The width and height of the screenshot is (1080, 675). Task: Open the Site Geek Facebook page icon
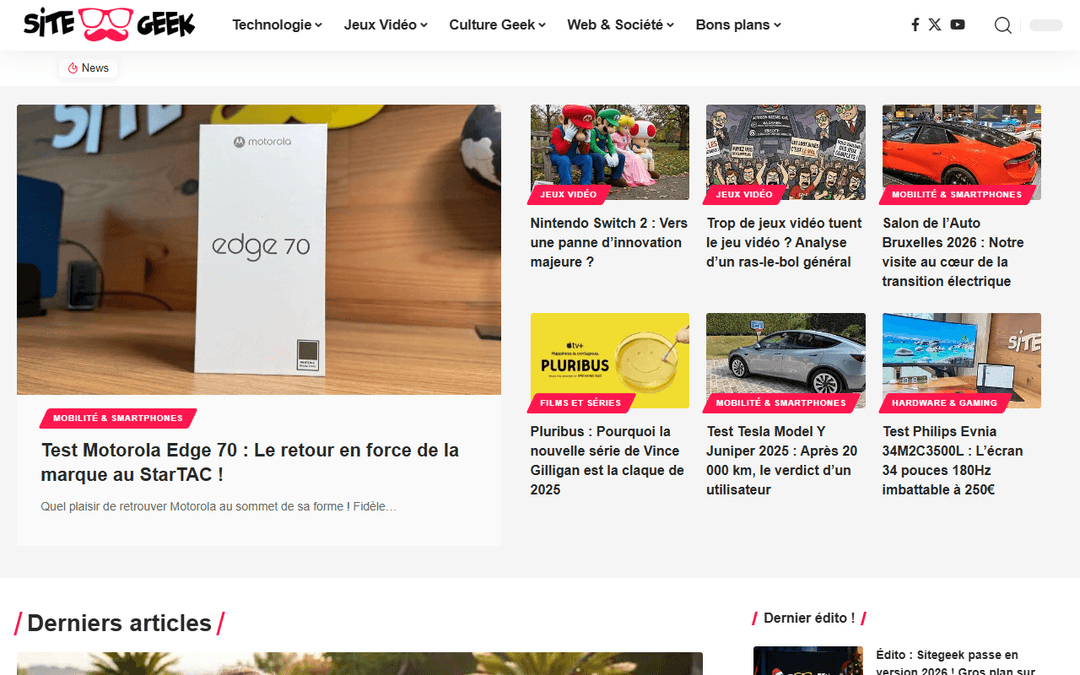[915, 25]
